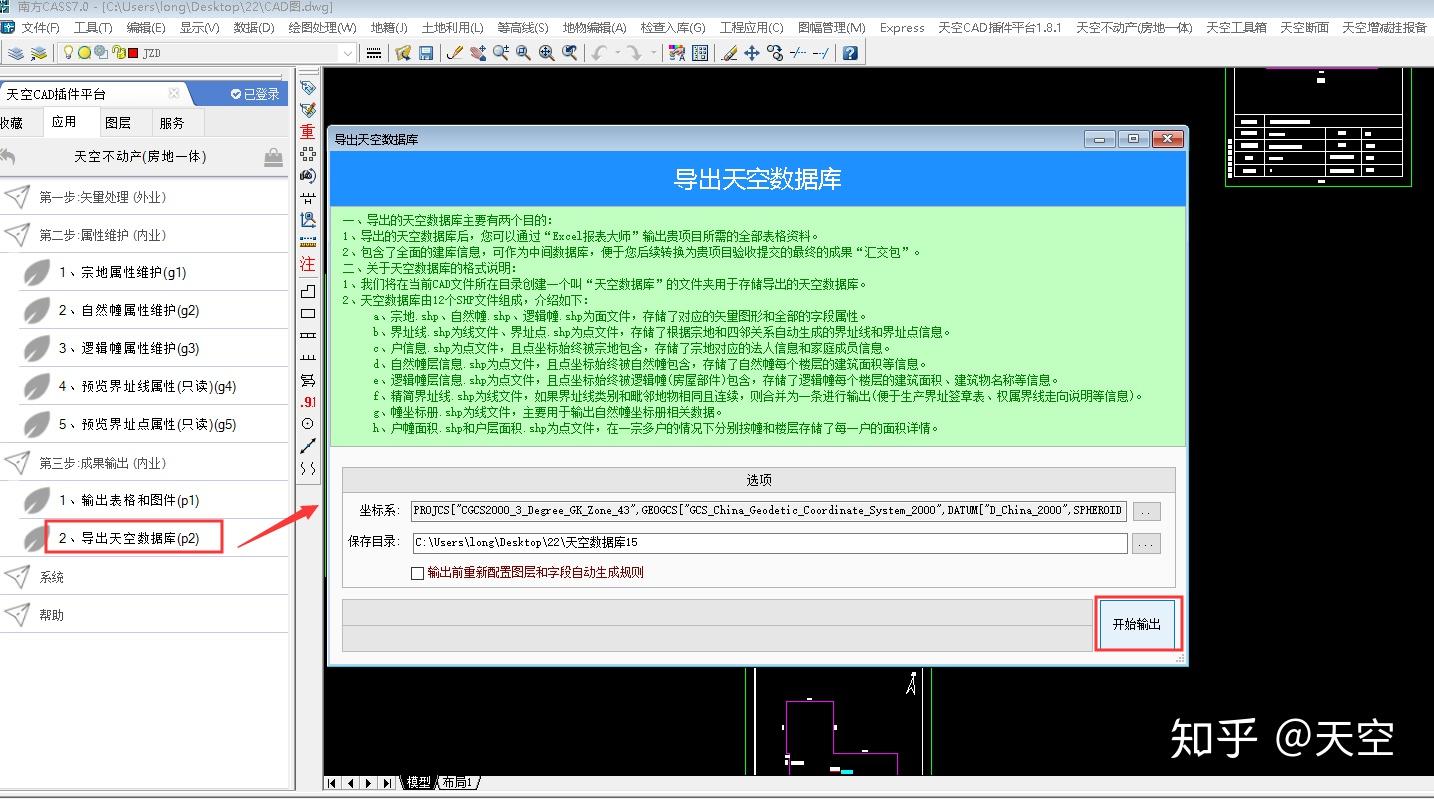Click the zoom previous icon
Screen dimensions: 1434x799
click(x=569, y=53)
